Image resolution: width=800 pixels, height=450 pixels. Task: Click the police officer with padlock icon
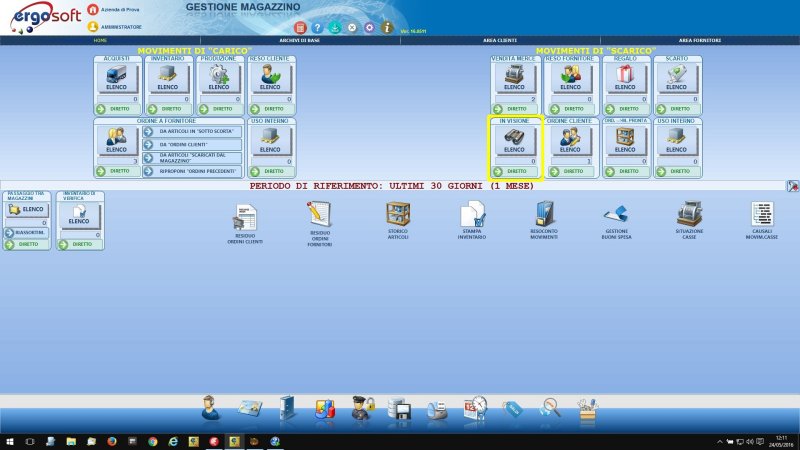(x=362, y=408)
